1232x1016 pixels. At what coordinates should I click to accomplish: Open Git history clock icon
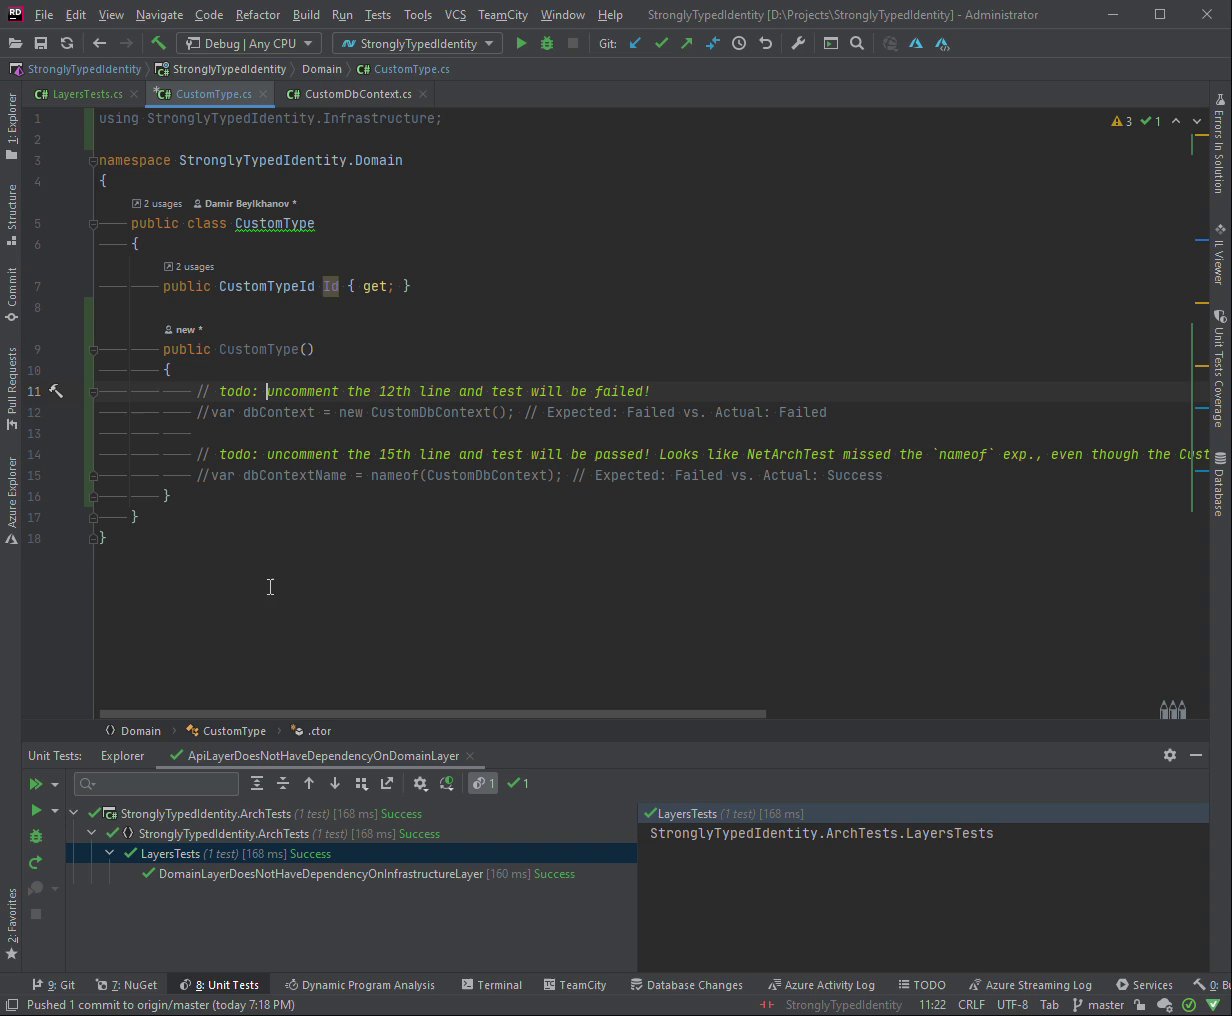(739, 43)
